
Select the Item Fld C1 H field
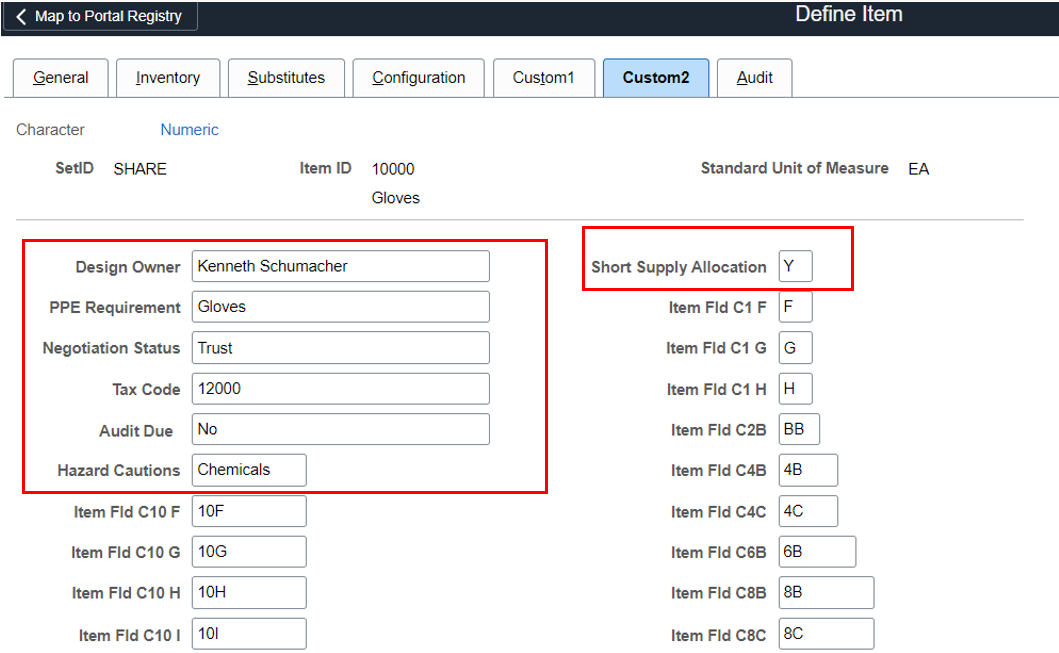[795, 389]
